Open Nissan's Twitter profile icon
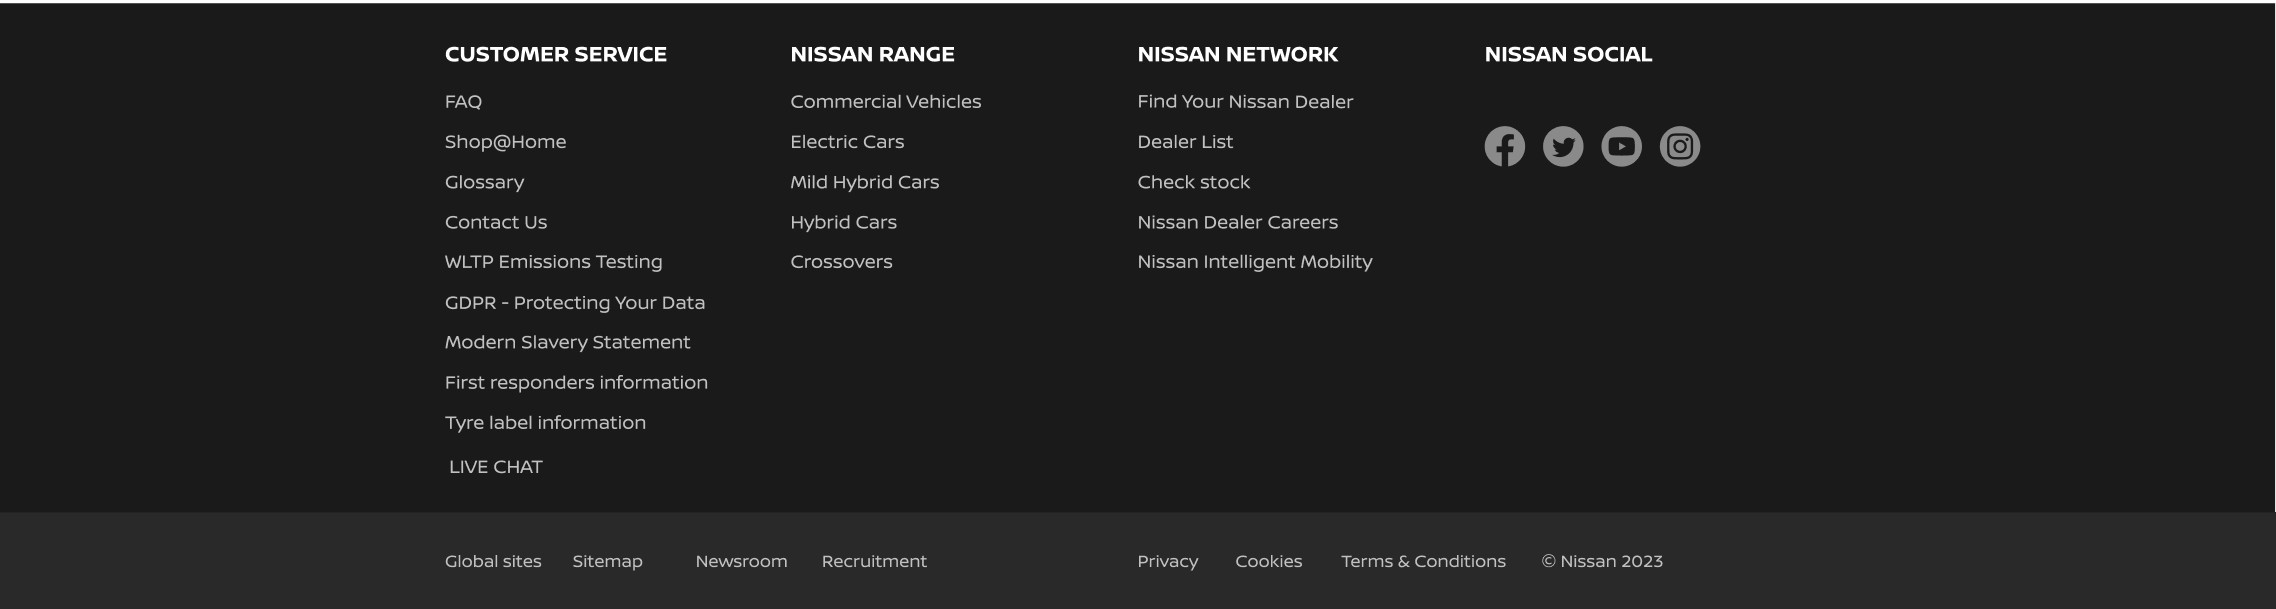2276x609 pixels. [x=1563, y=147]
